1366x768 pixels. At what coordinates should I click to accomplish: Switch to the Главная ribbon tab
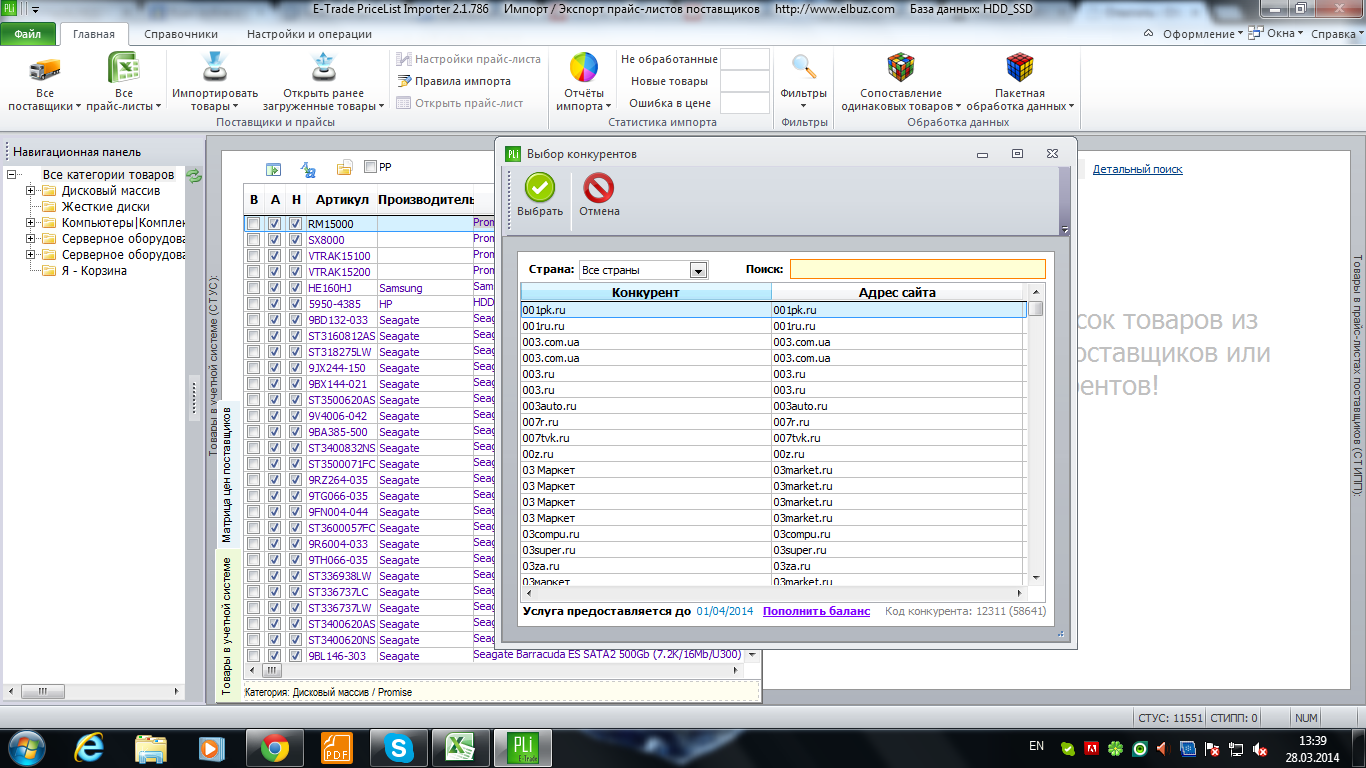[x=94, y=34]
